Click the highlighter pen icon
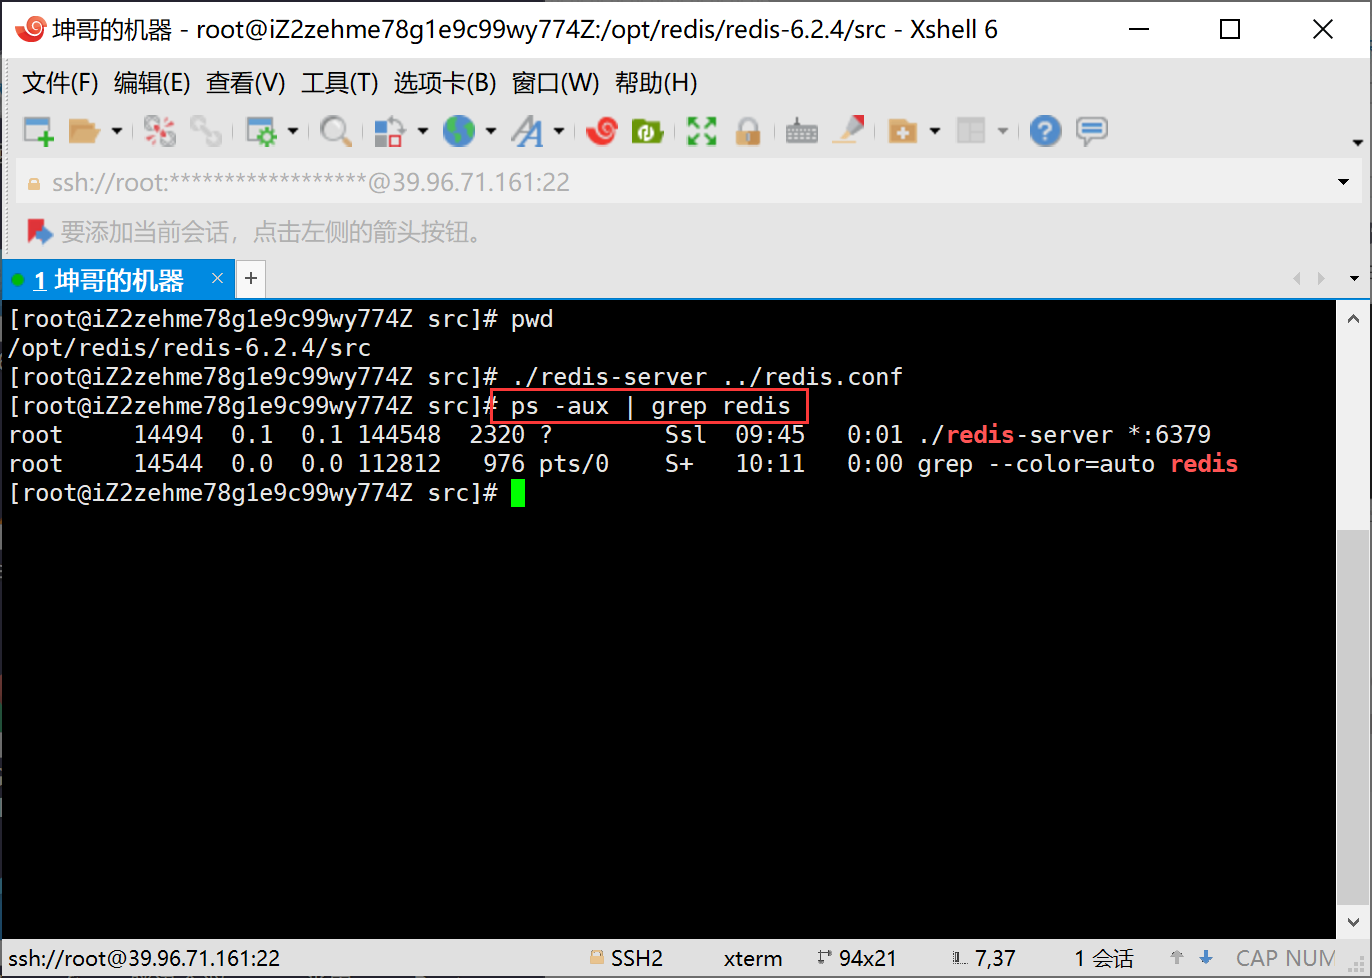The image size is (1372, 978). click(x=849, y=130)
